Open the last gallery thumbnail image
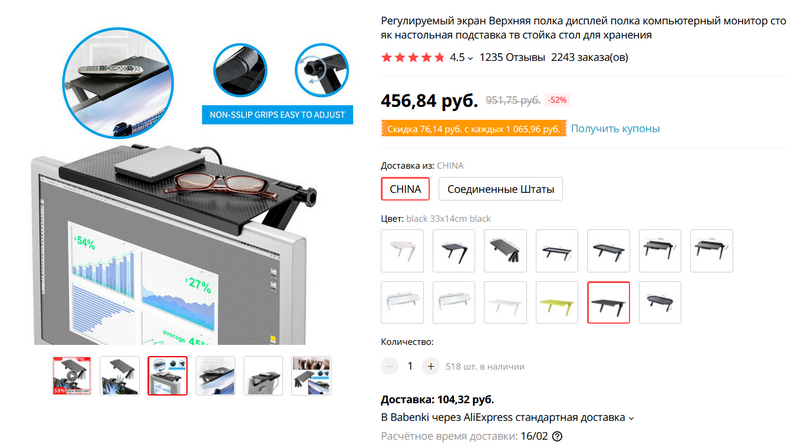This screenshot has width=800, height=447. coord(311,376)
